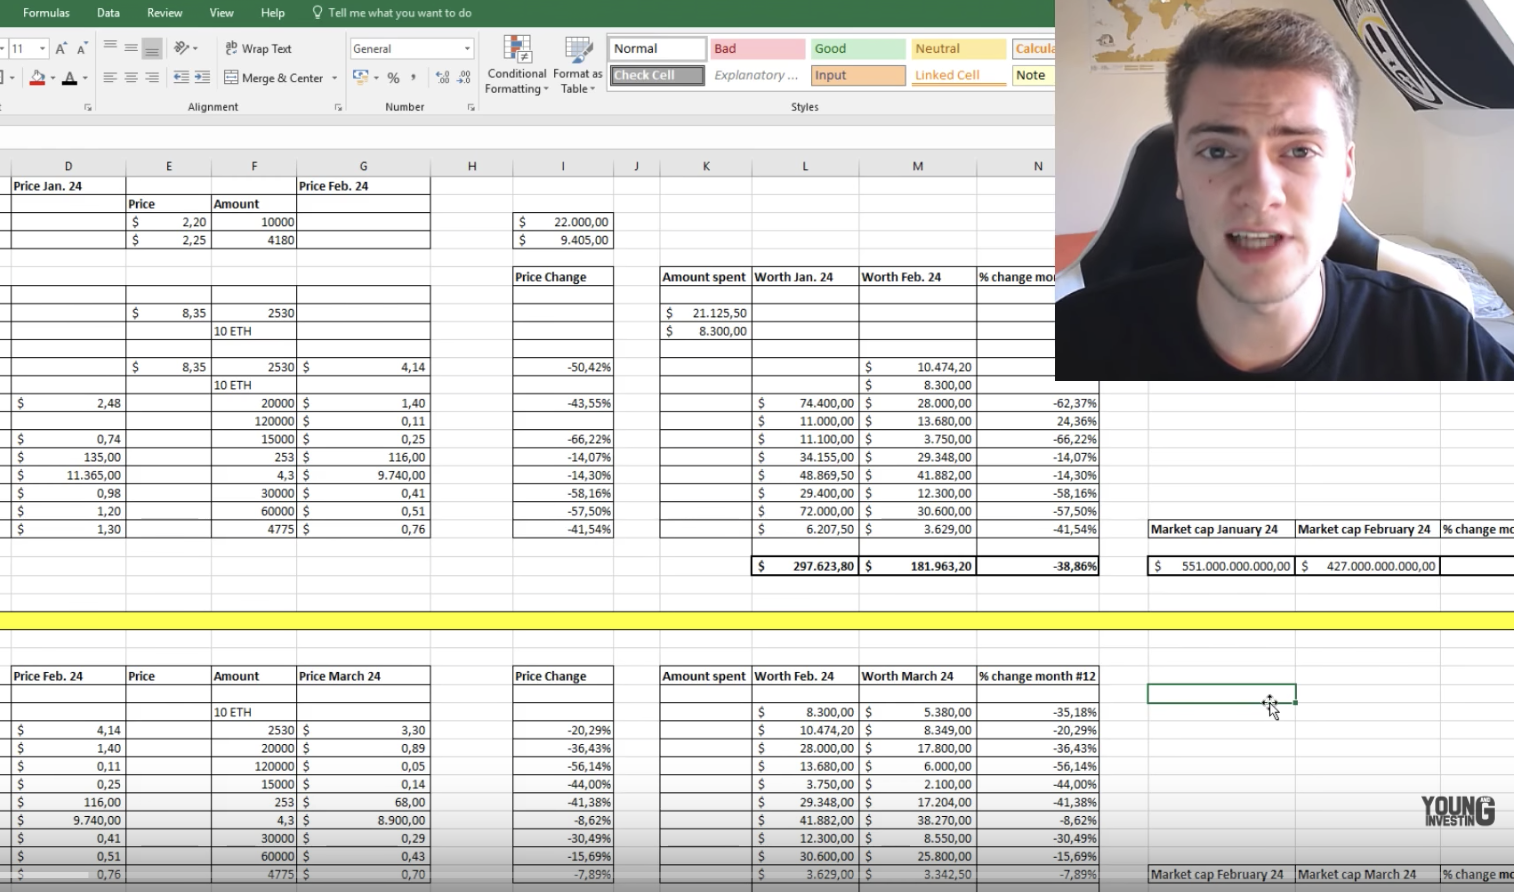The image size is (1514, 892).
Task: Apply the Check Cell style
Action: [x=655, y=75]
